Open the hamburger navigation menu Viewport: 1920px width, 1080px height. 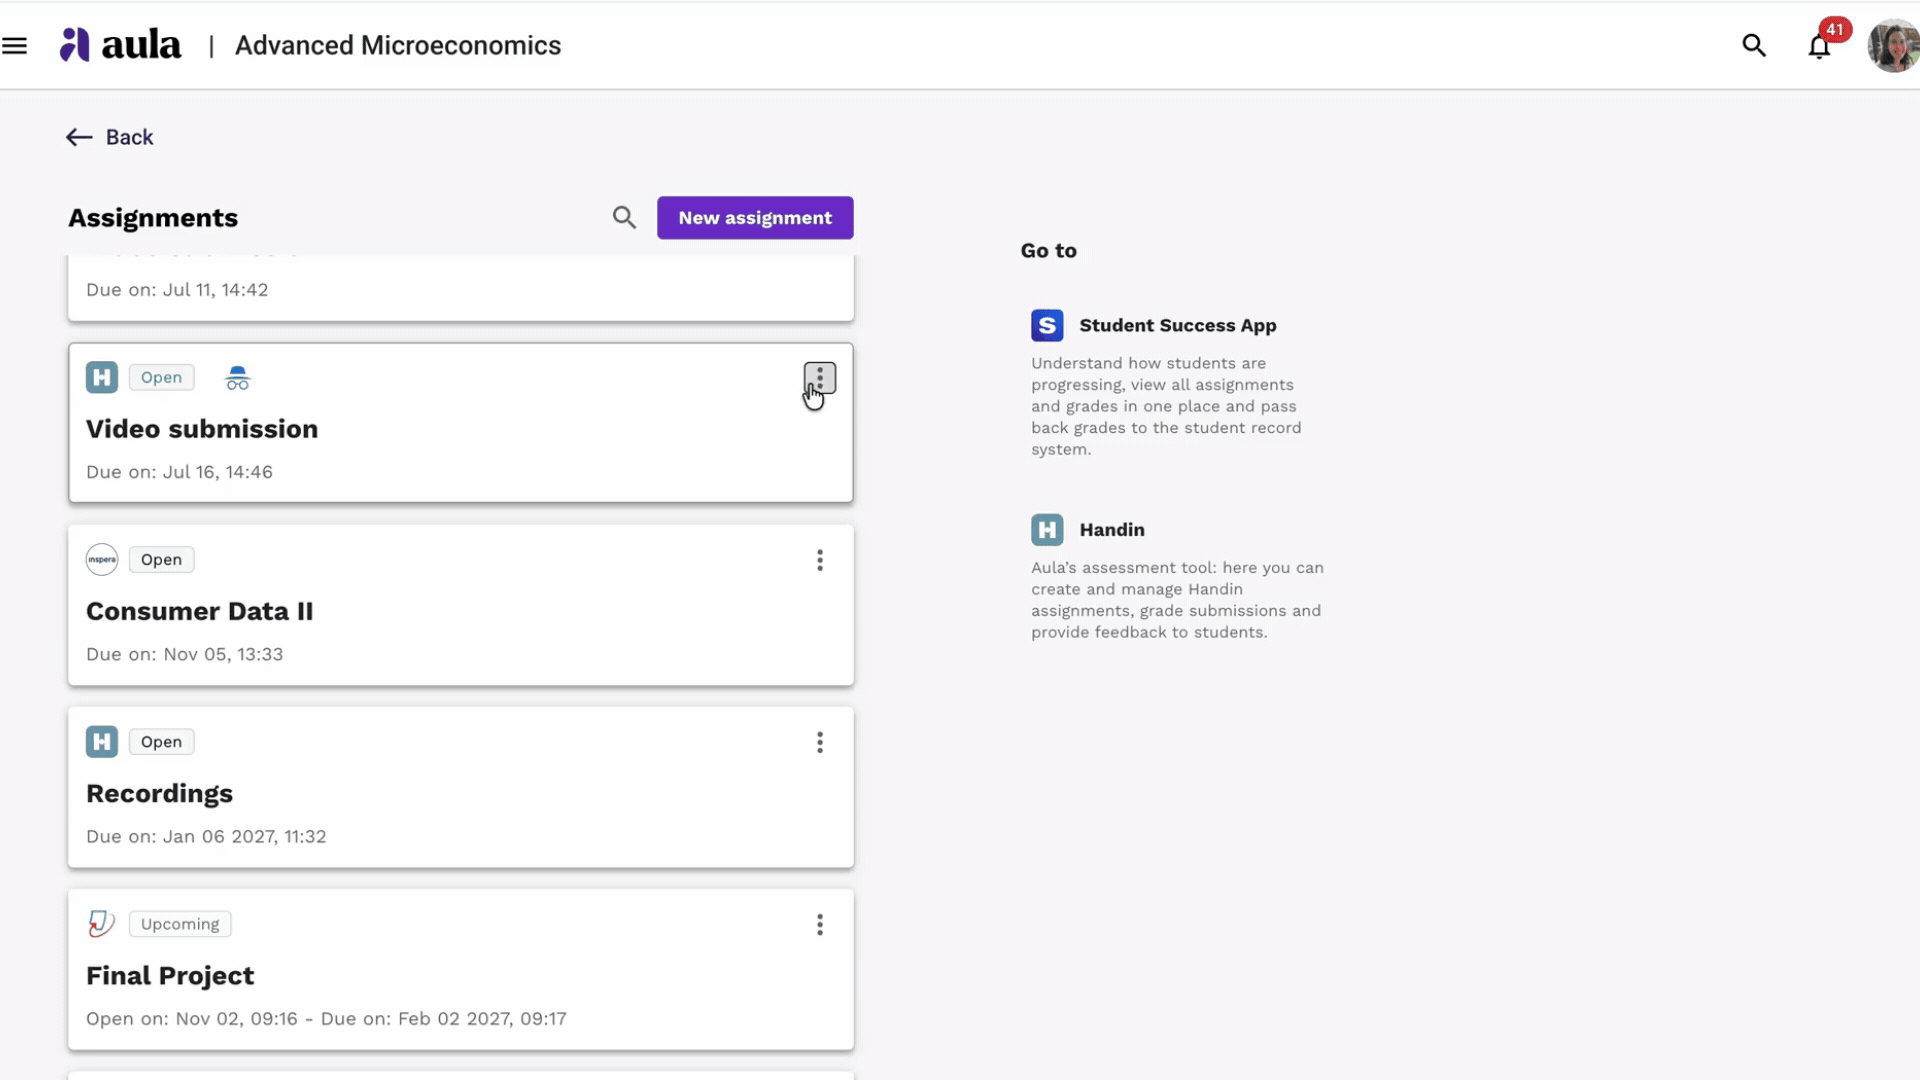[x=15, y=46]
